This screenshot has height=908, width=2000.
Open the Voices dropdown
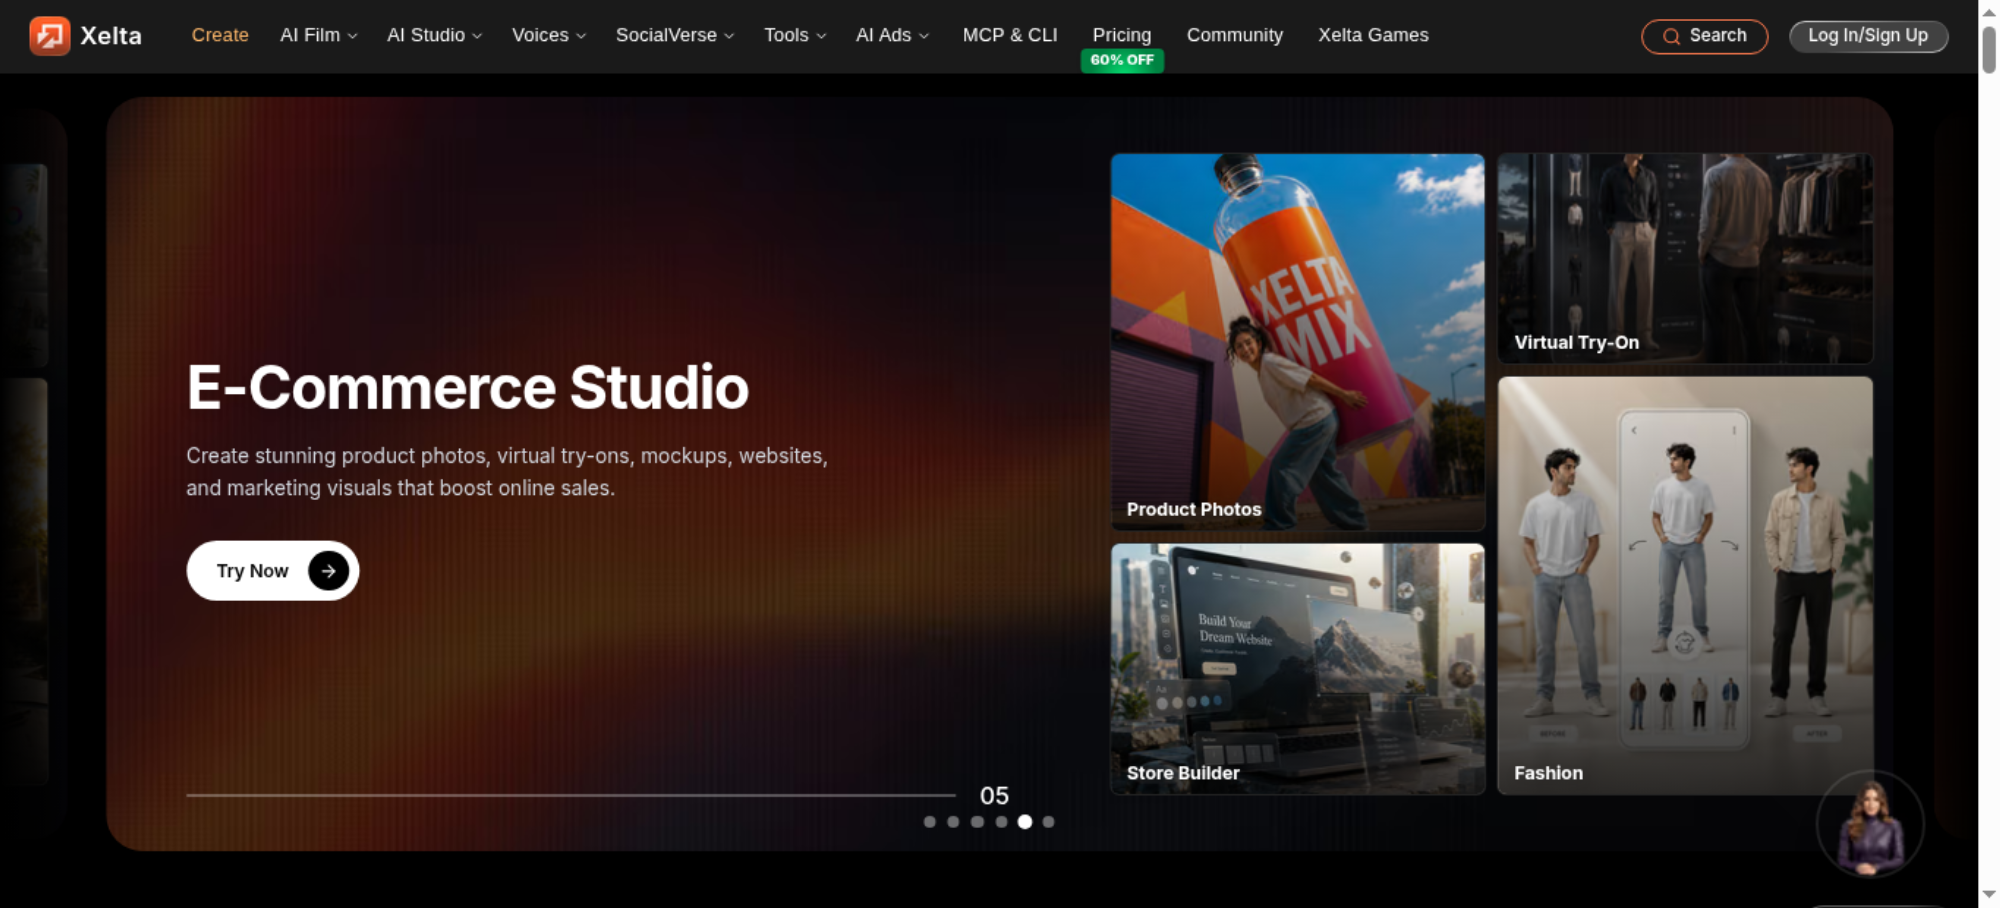click(549, 35)
